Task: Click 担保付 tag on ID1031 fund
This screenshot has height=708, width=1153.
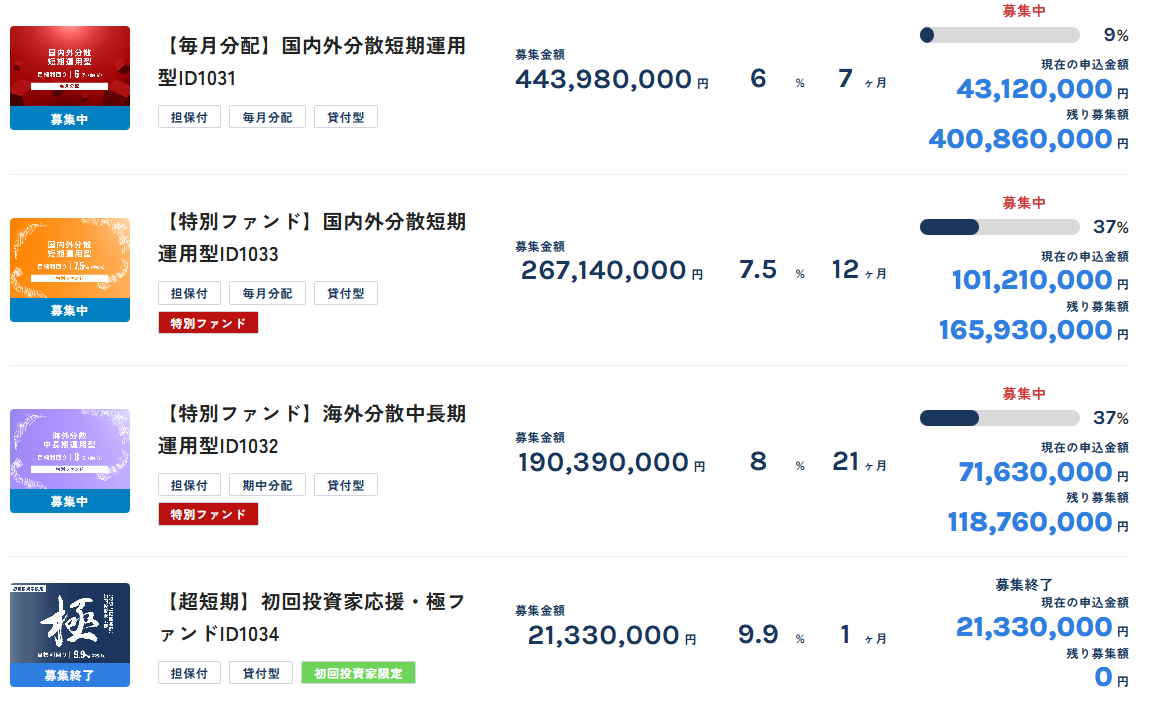Action: pyautogui.click(x=189, y=117)
